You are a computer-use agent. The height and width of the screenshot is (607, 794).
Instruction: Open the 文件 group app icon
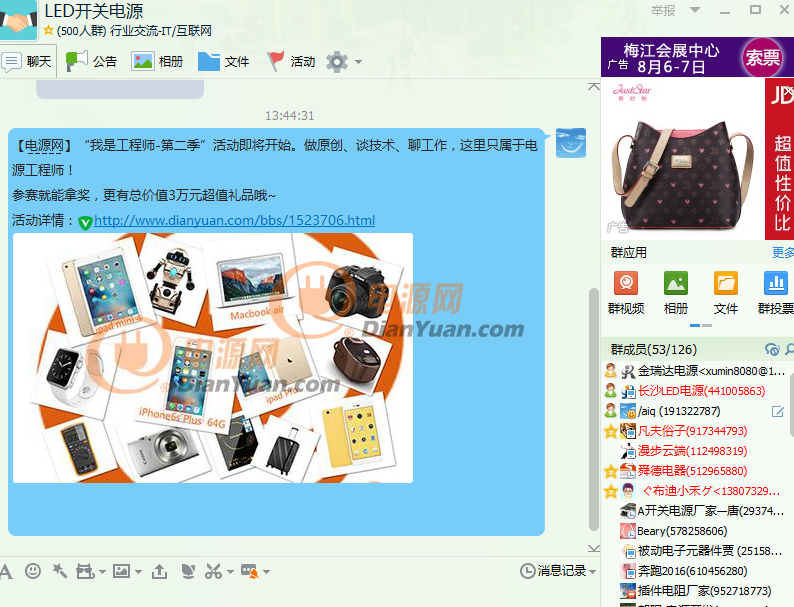click(x=726, y=293)
